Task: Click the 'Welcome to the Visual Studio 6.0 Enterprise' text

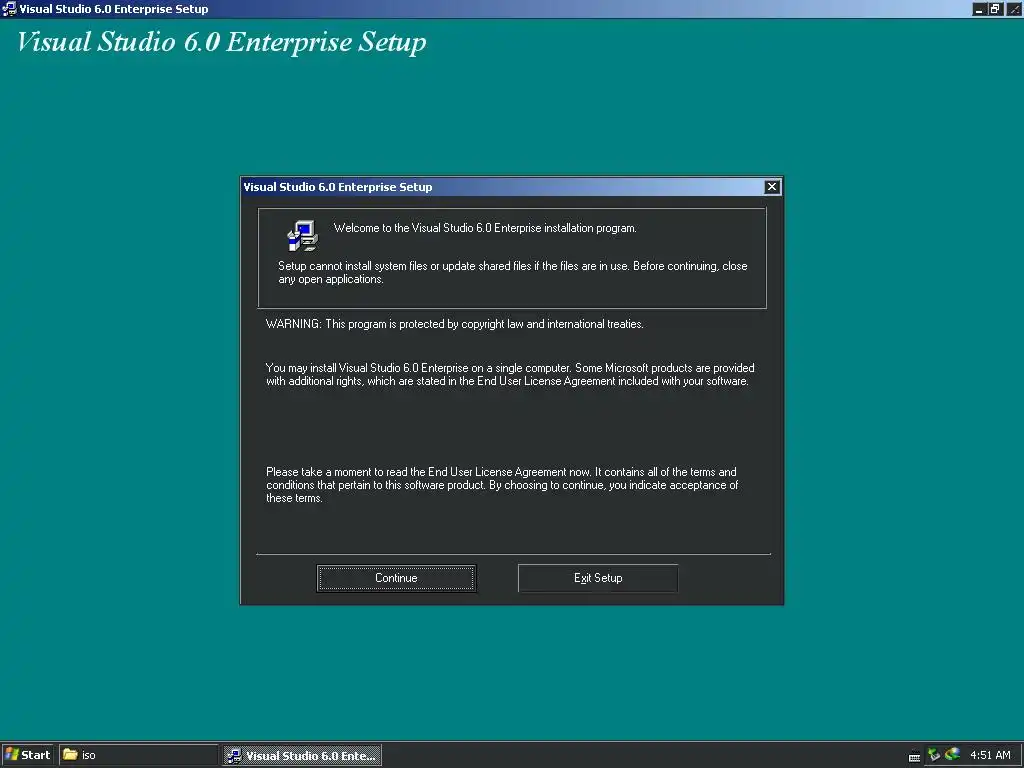Action: click(x=485, y=228)
